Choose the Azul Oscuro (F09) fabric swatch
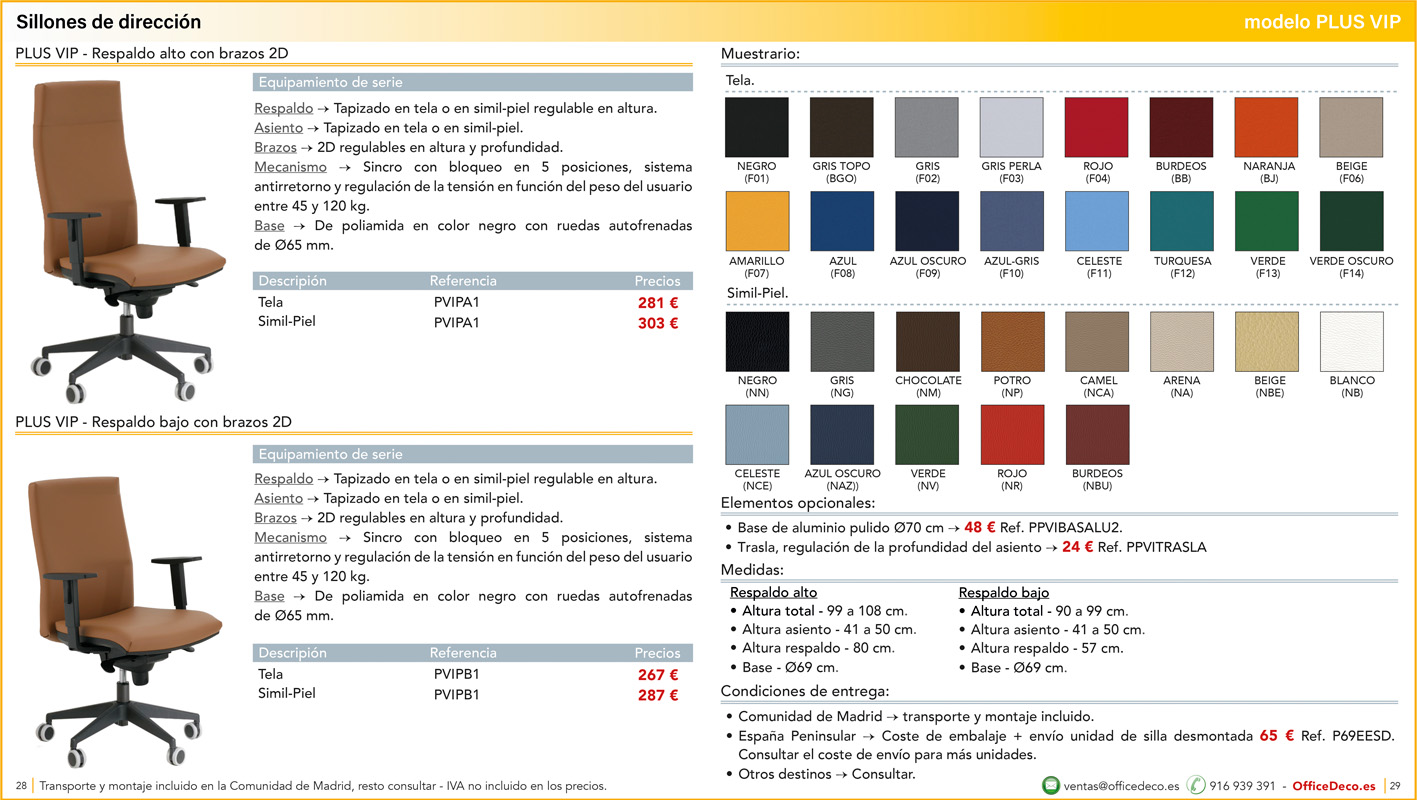The height and width of the screenshot is (800, 1417). pyautogui.click(x=927, y=221)
